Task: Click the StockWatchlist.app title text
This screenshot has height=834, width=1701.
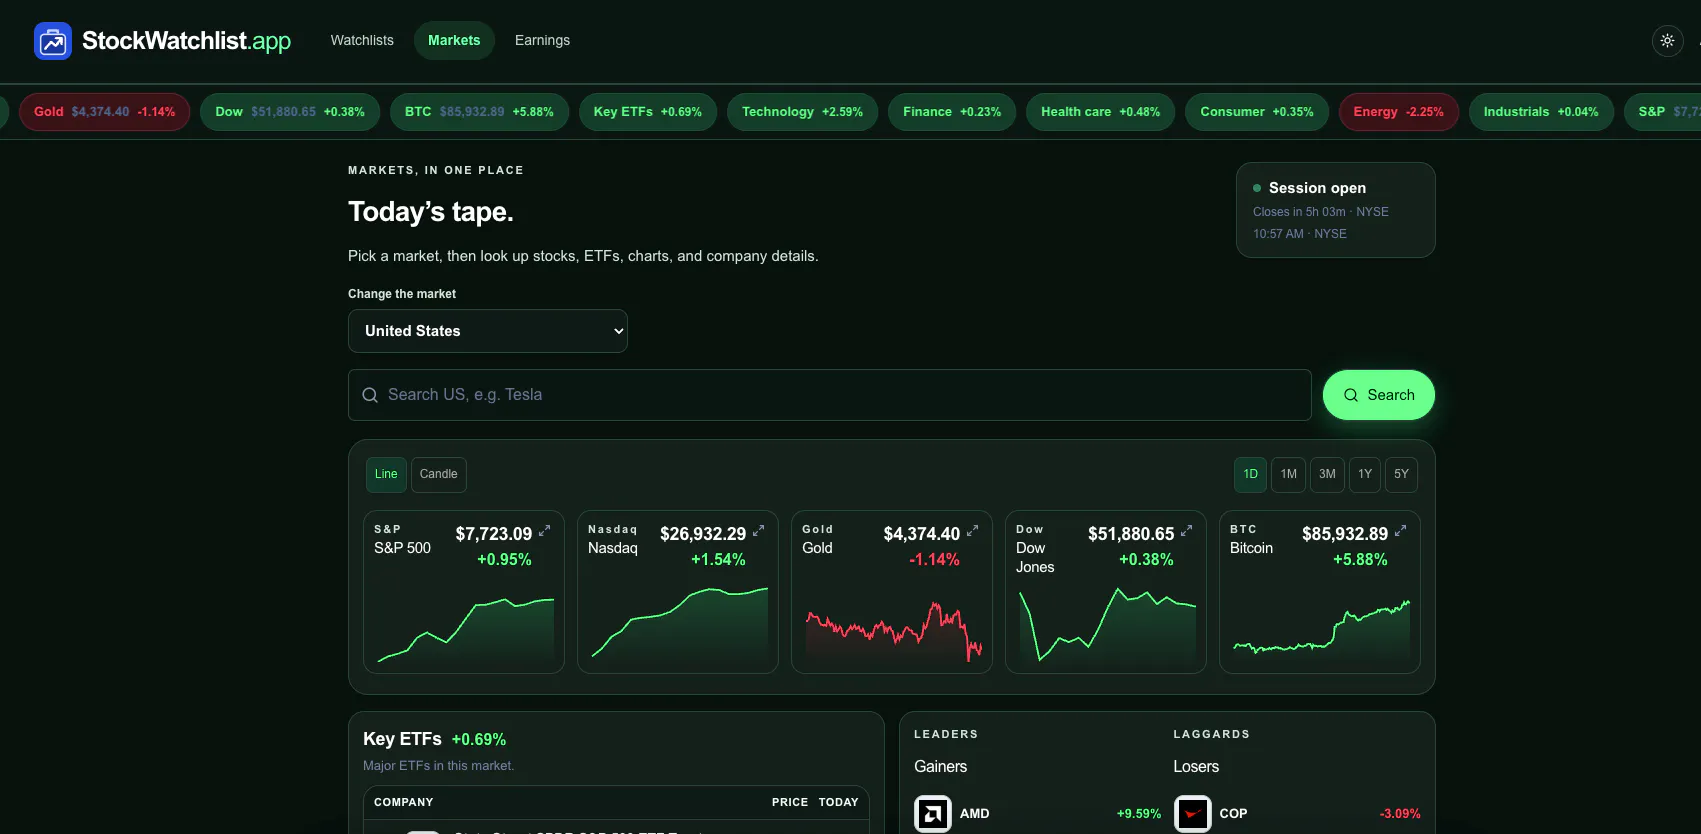Action: (186, 41)
